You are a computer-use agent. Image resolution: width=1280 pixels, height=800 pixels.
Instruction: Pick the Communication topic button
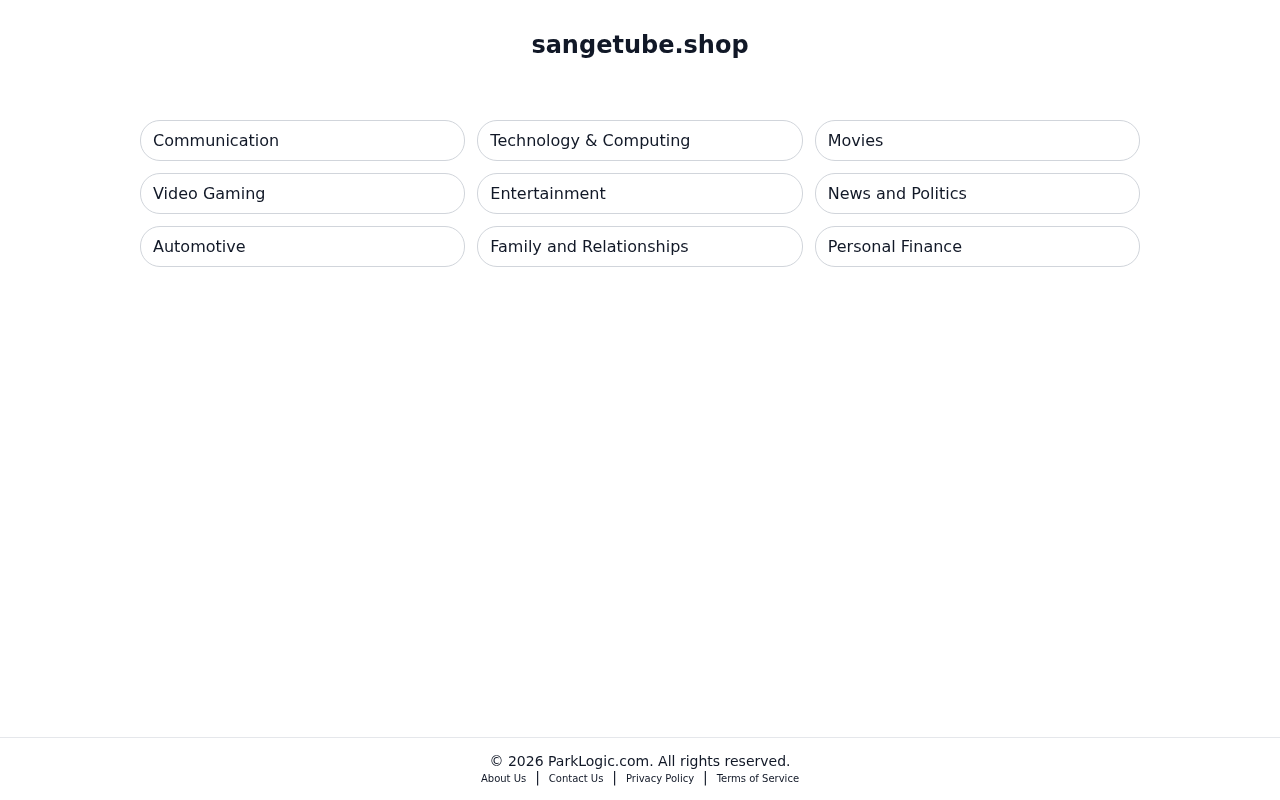[302, 140]
